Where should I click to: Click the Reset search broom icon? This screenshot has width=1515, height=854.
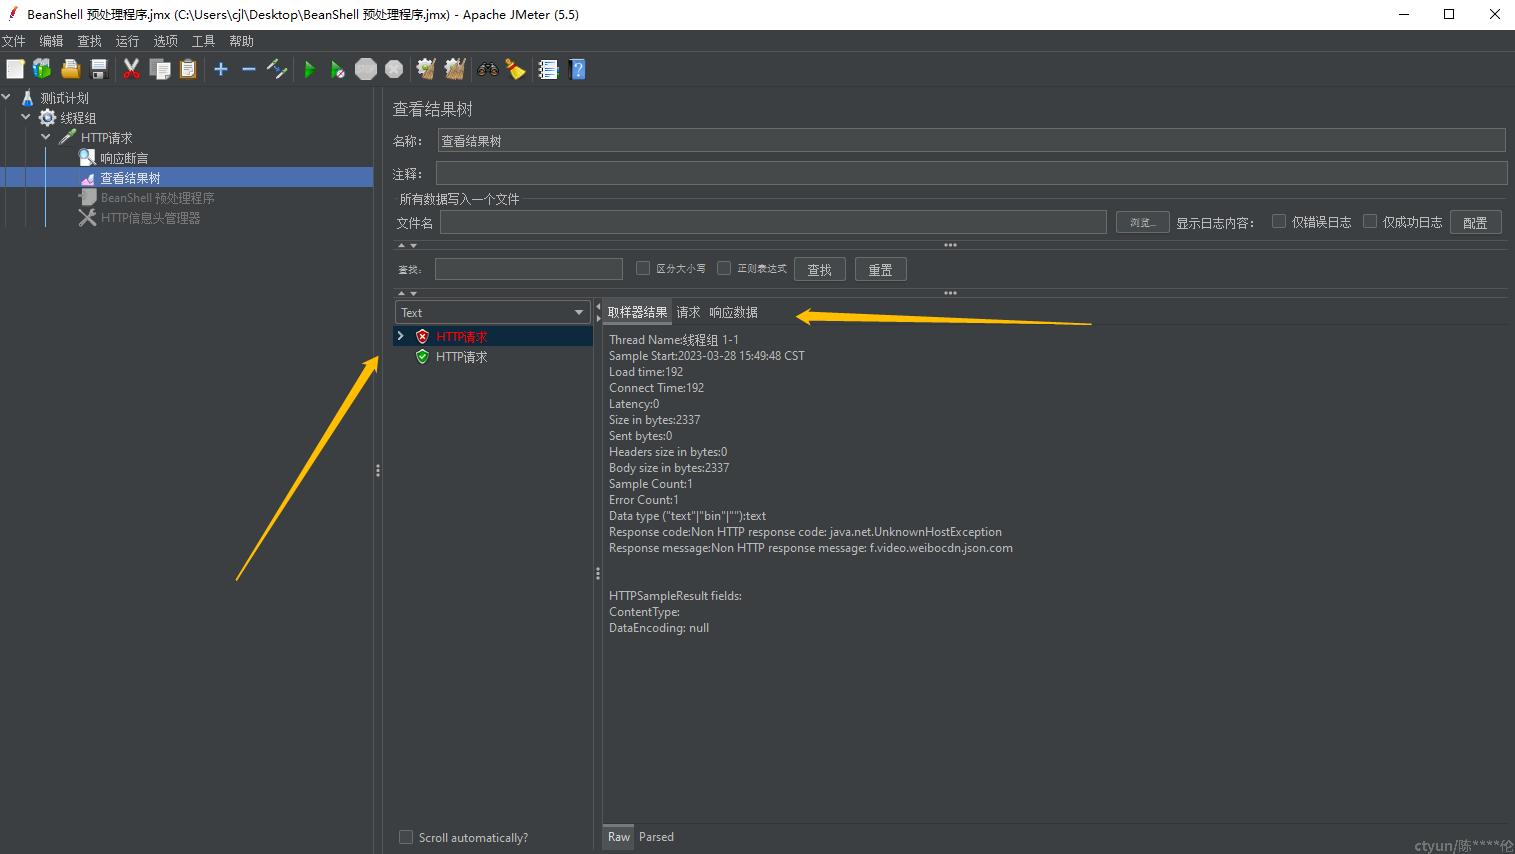[x=515, y=69]
